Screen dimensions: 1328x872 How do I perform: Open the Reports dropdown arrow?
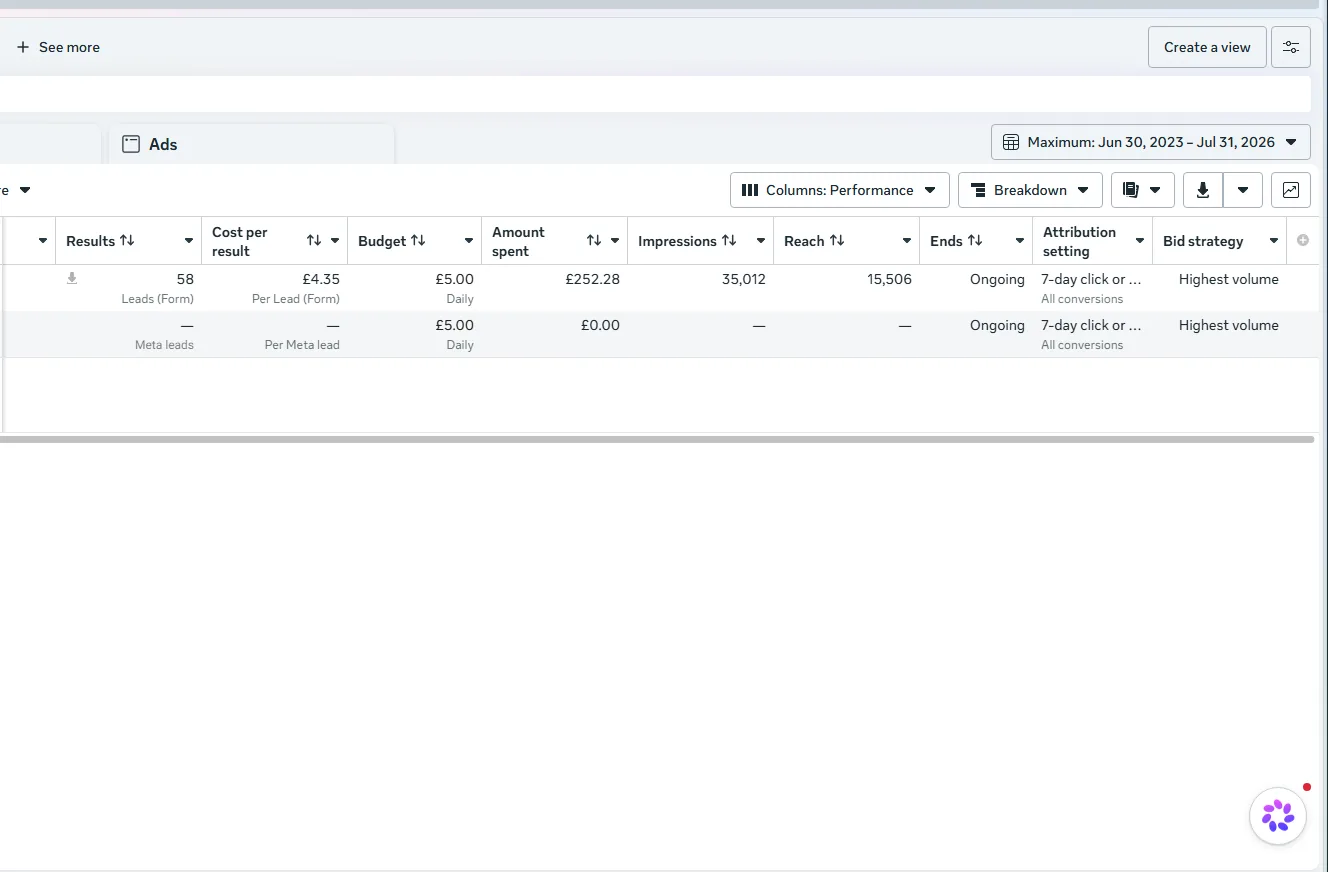pyautogui.click(x=1155, y=190)
